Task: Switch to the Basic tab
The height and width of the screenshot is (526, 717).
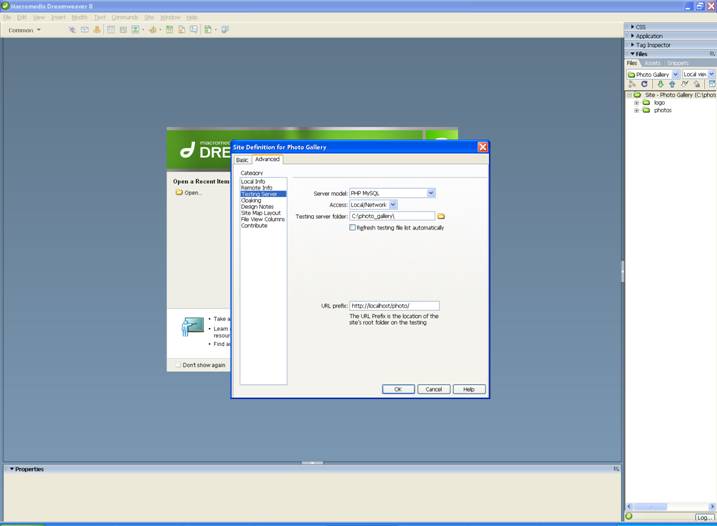Action: [242, 160]
